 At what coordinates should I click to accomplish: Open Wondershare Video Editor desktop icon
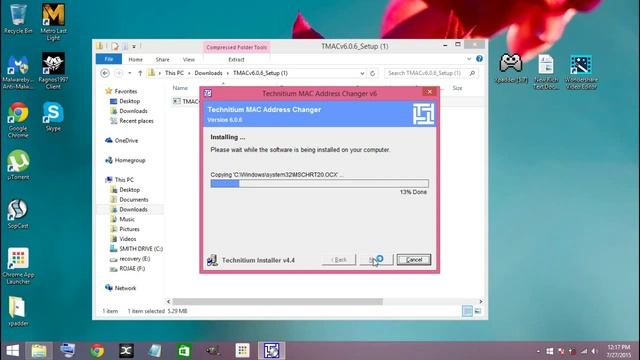coord(581,71)
